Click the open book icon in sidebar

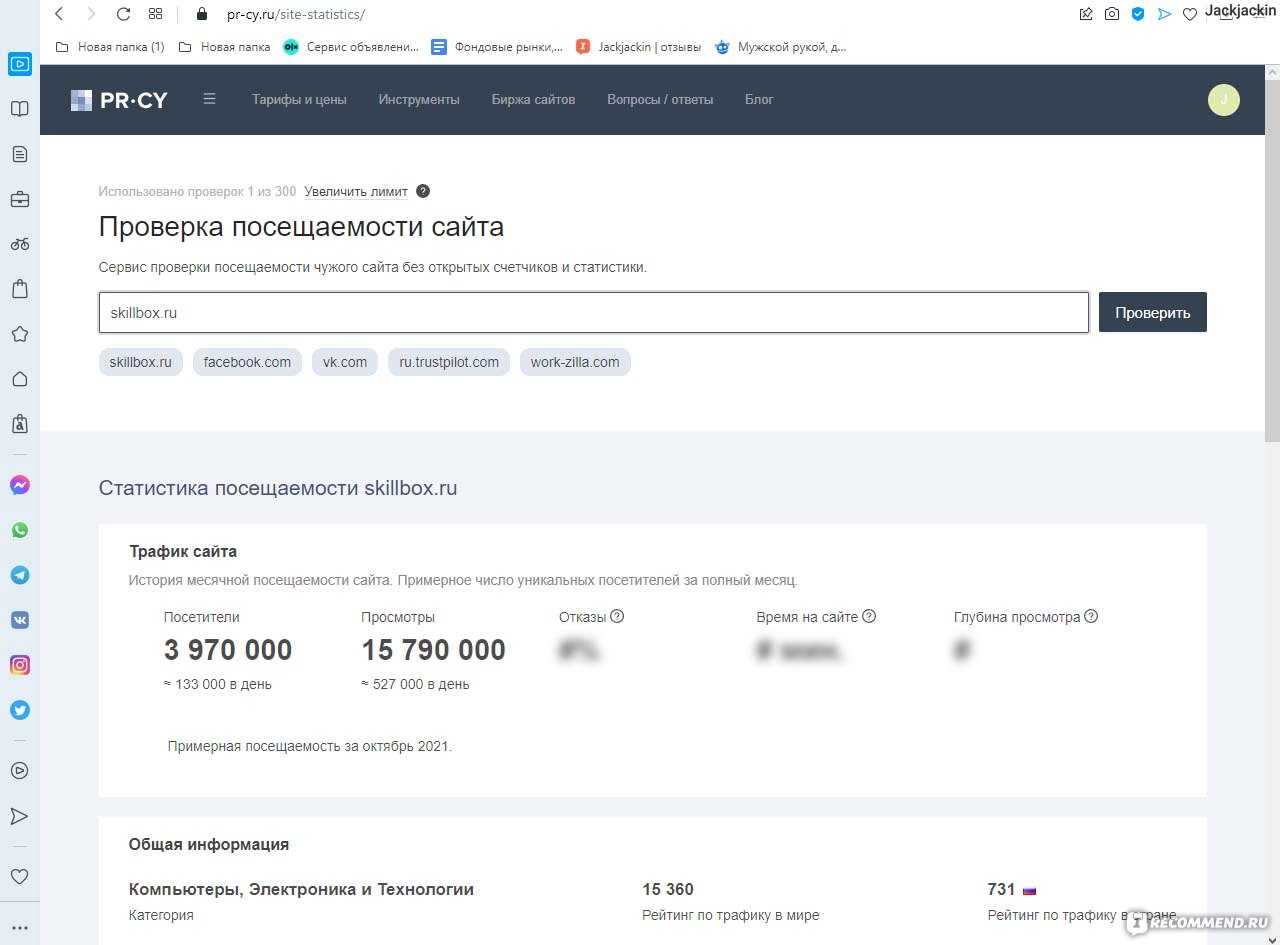[20, 109]
